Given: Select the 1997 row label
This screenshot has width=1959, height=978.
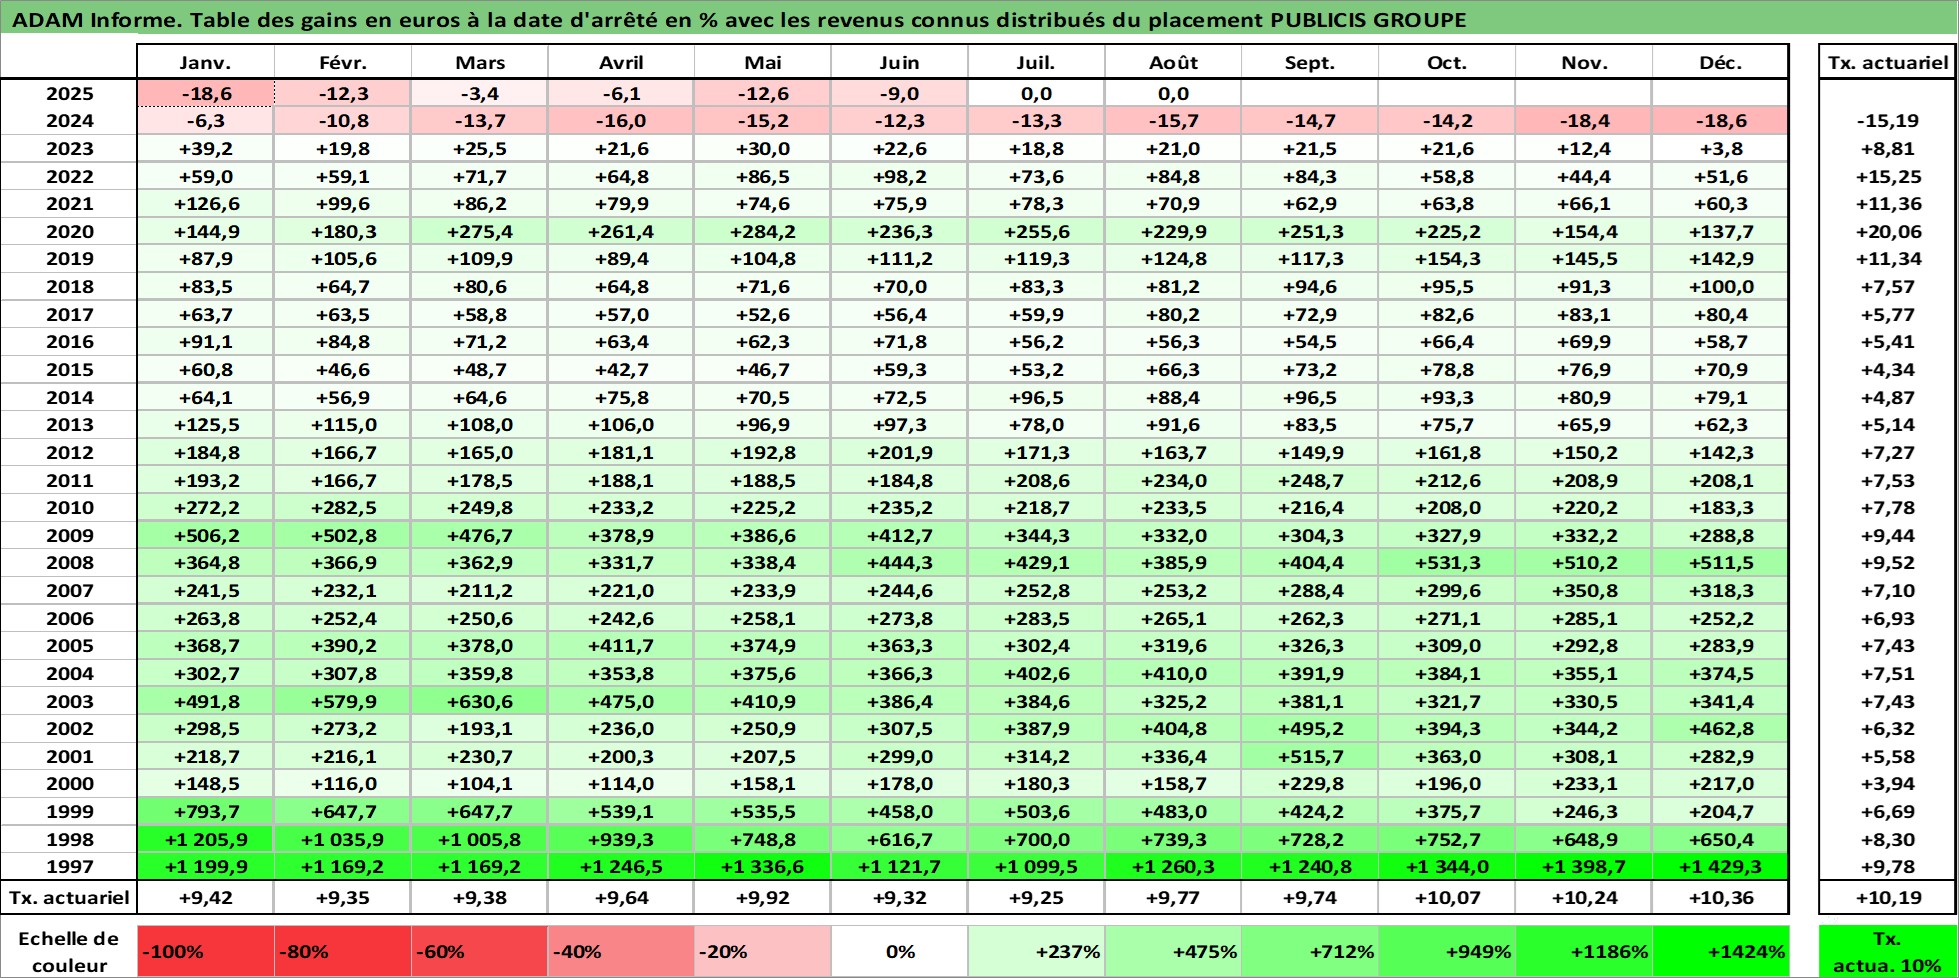Looking at the screenshot, I should [69, 867].
